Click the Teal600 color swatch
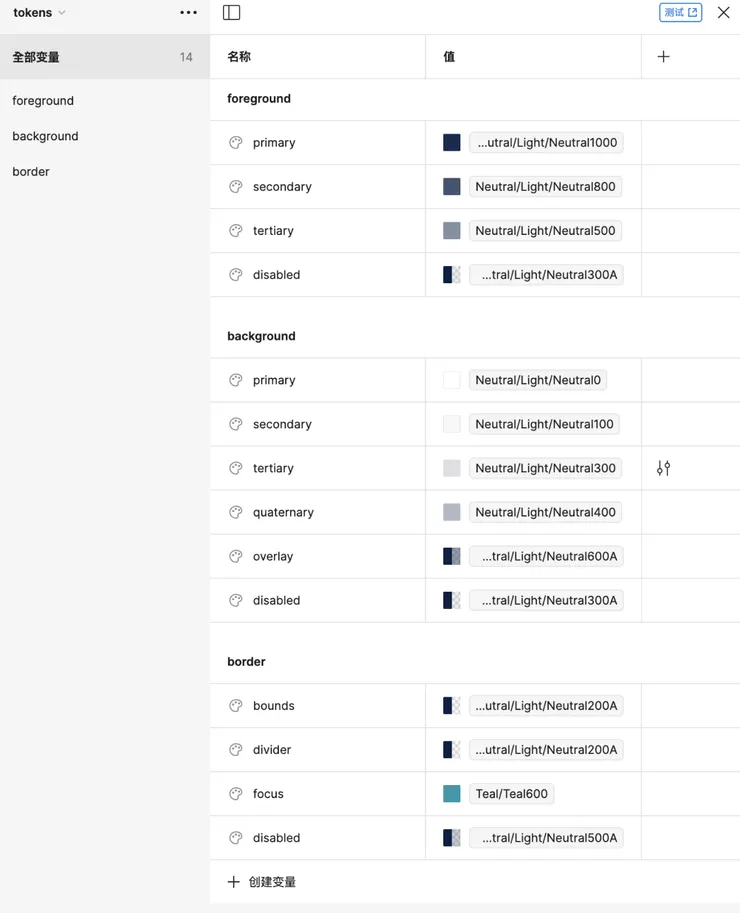The height and width of the screenshot is (913, 740). tap(452, 794)
